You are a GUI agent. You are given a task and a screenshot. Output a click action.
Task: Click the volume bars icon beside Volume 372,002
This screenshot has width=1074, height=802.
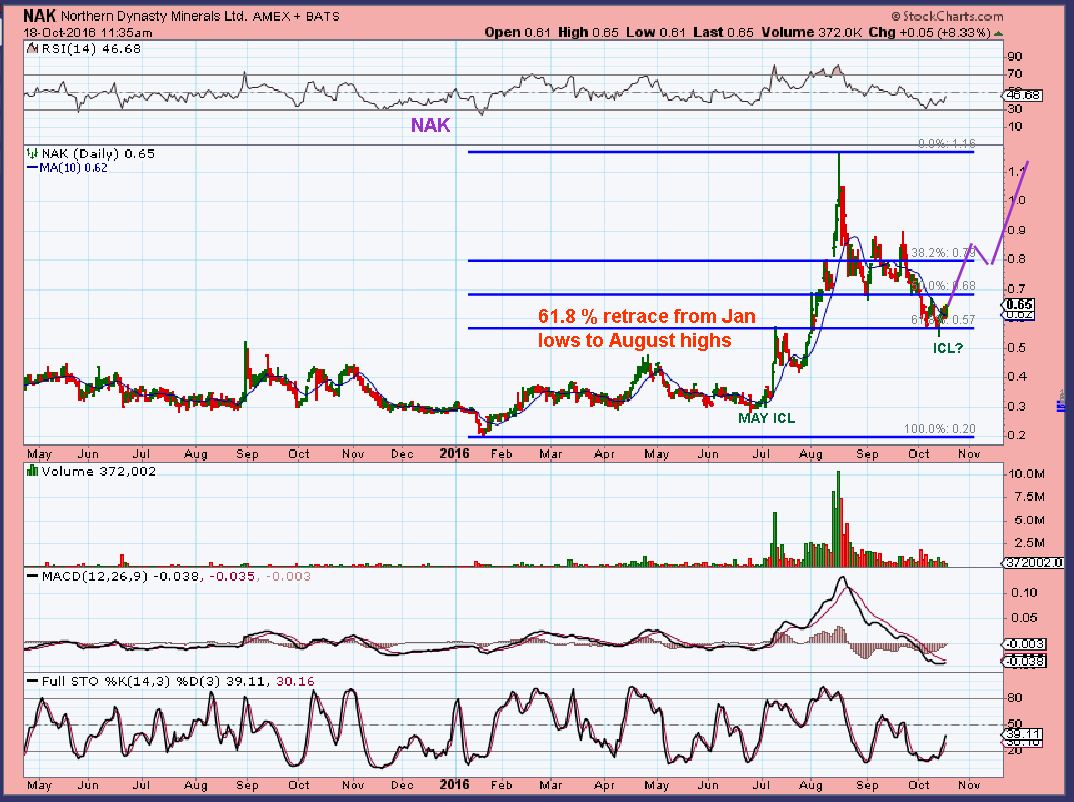tap(32, 471)
